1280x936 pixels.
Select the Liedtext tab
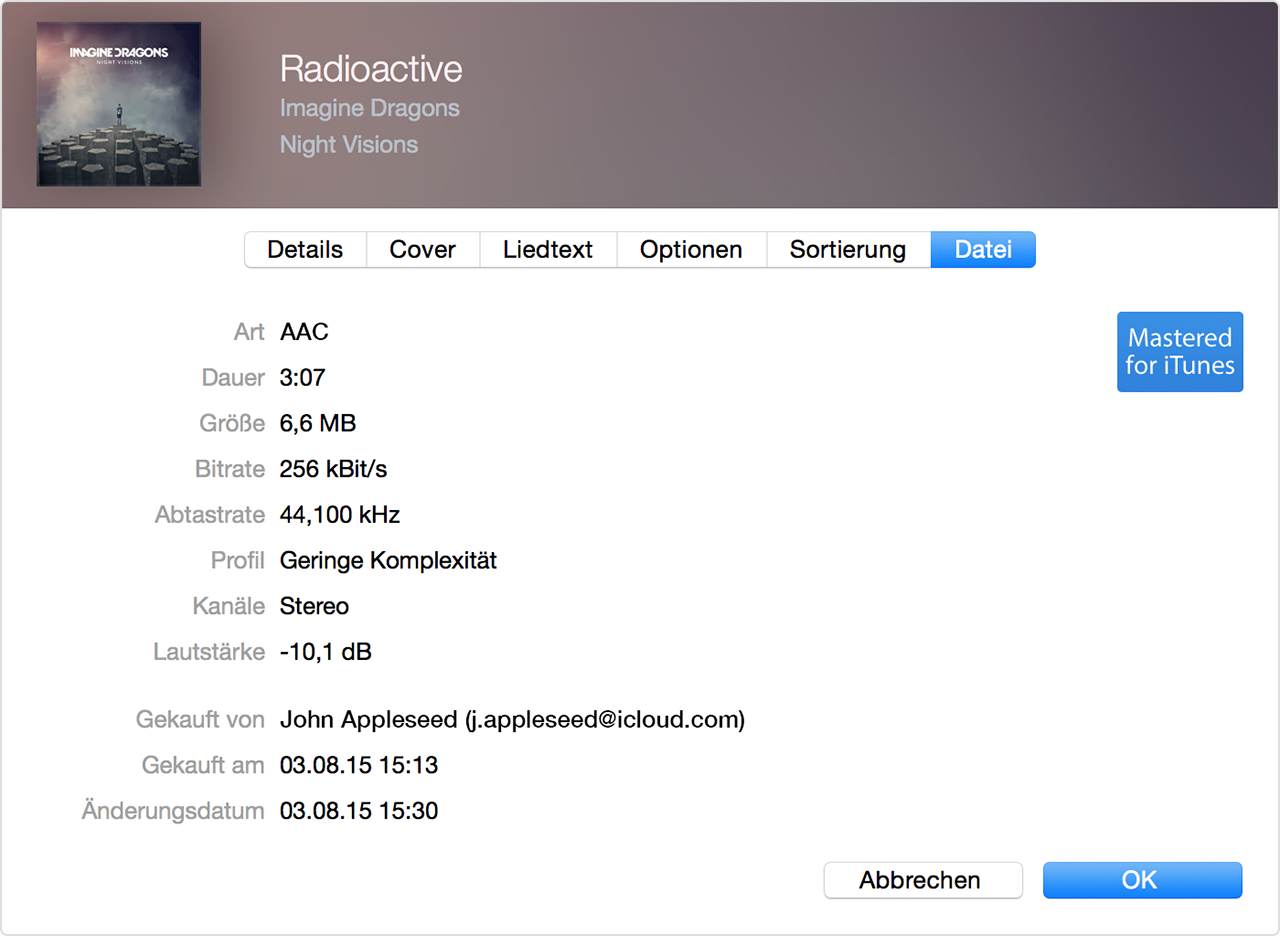[x=548, y=250]
